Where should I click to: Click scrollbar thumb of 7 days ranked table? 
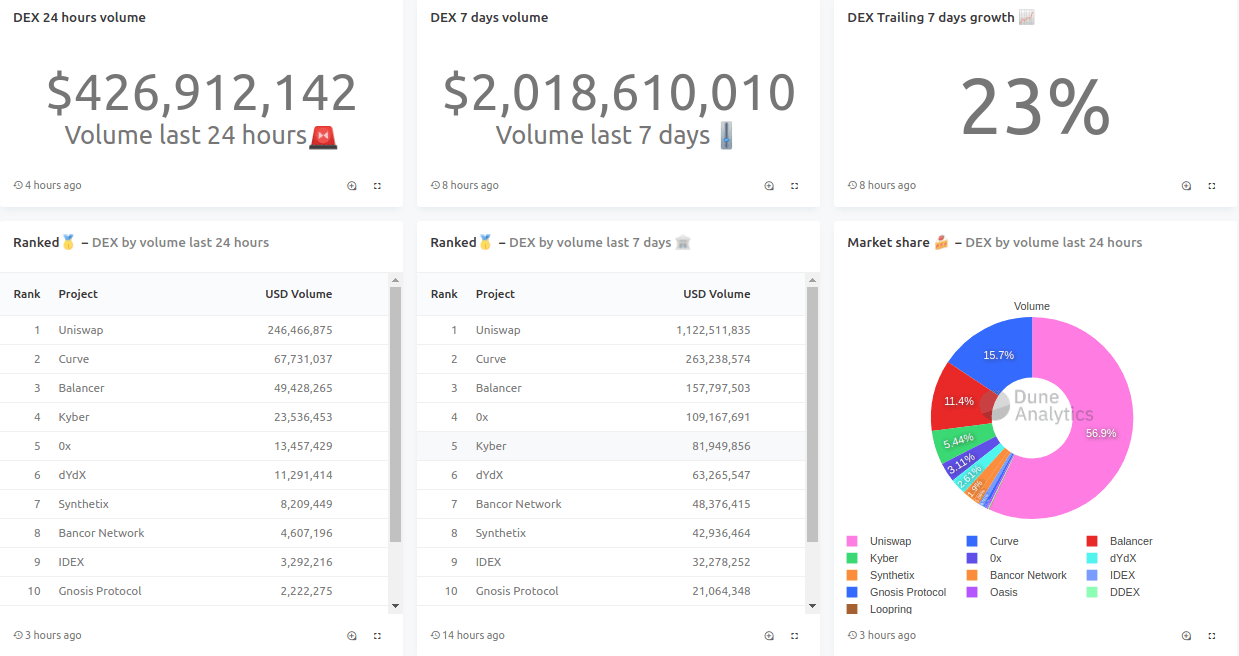[x=812, y=415]
